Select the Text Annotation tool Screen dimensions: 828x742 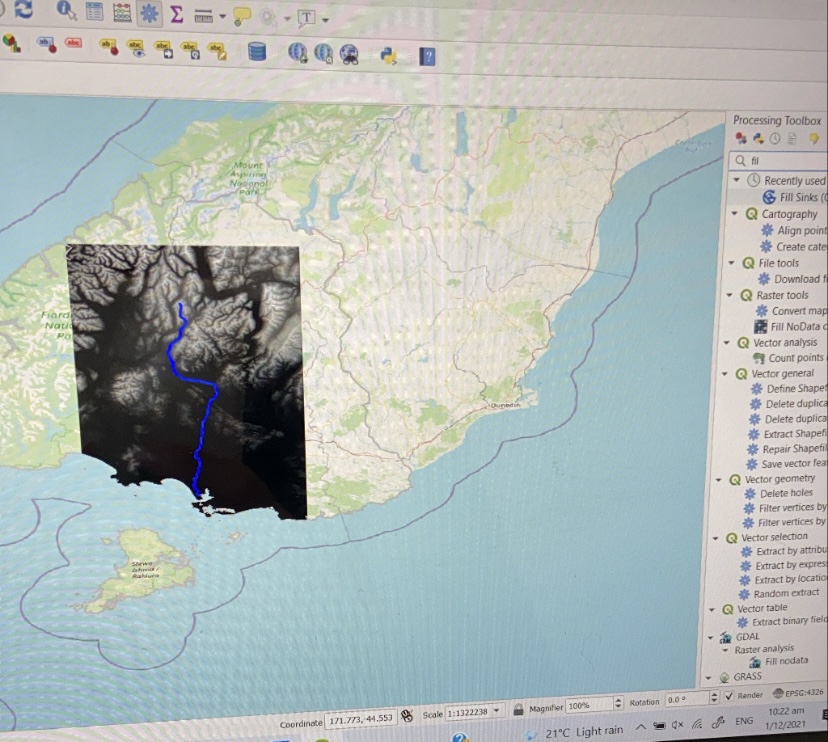[x=306, y=18]
